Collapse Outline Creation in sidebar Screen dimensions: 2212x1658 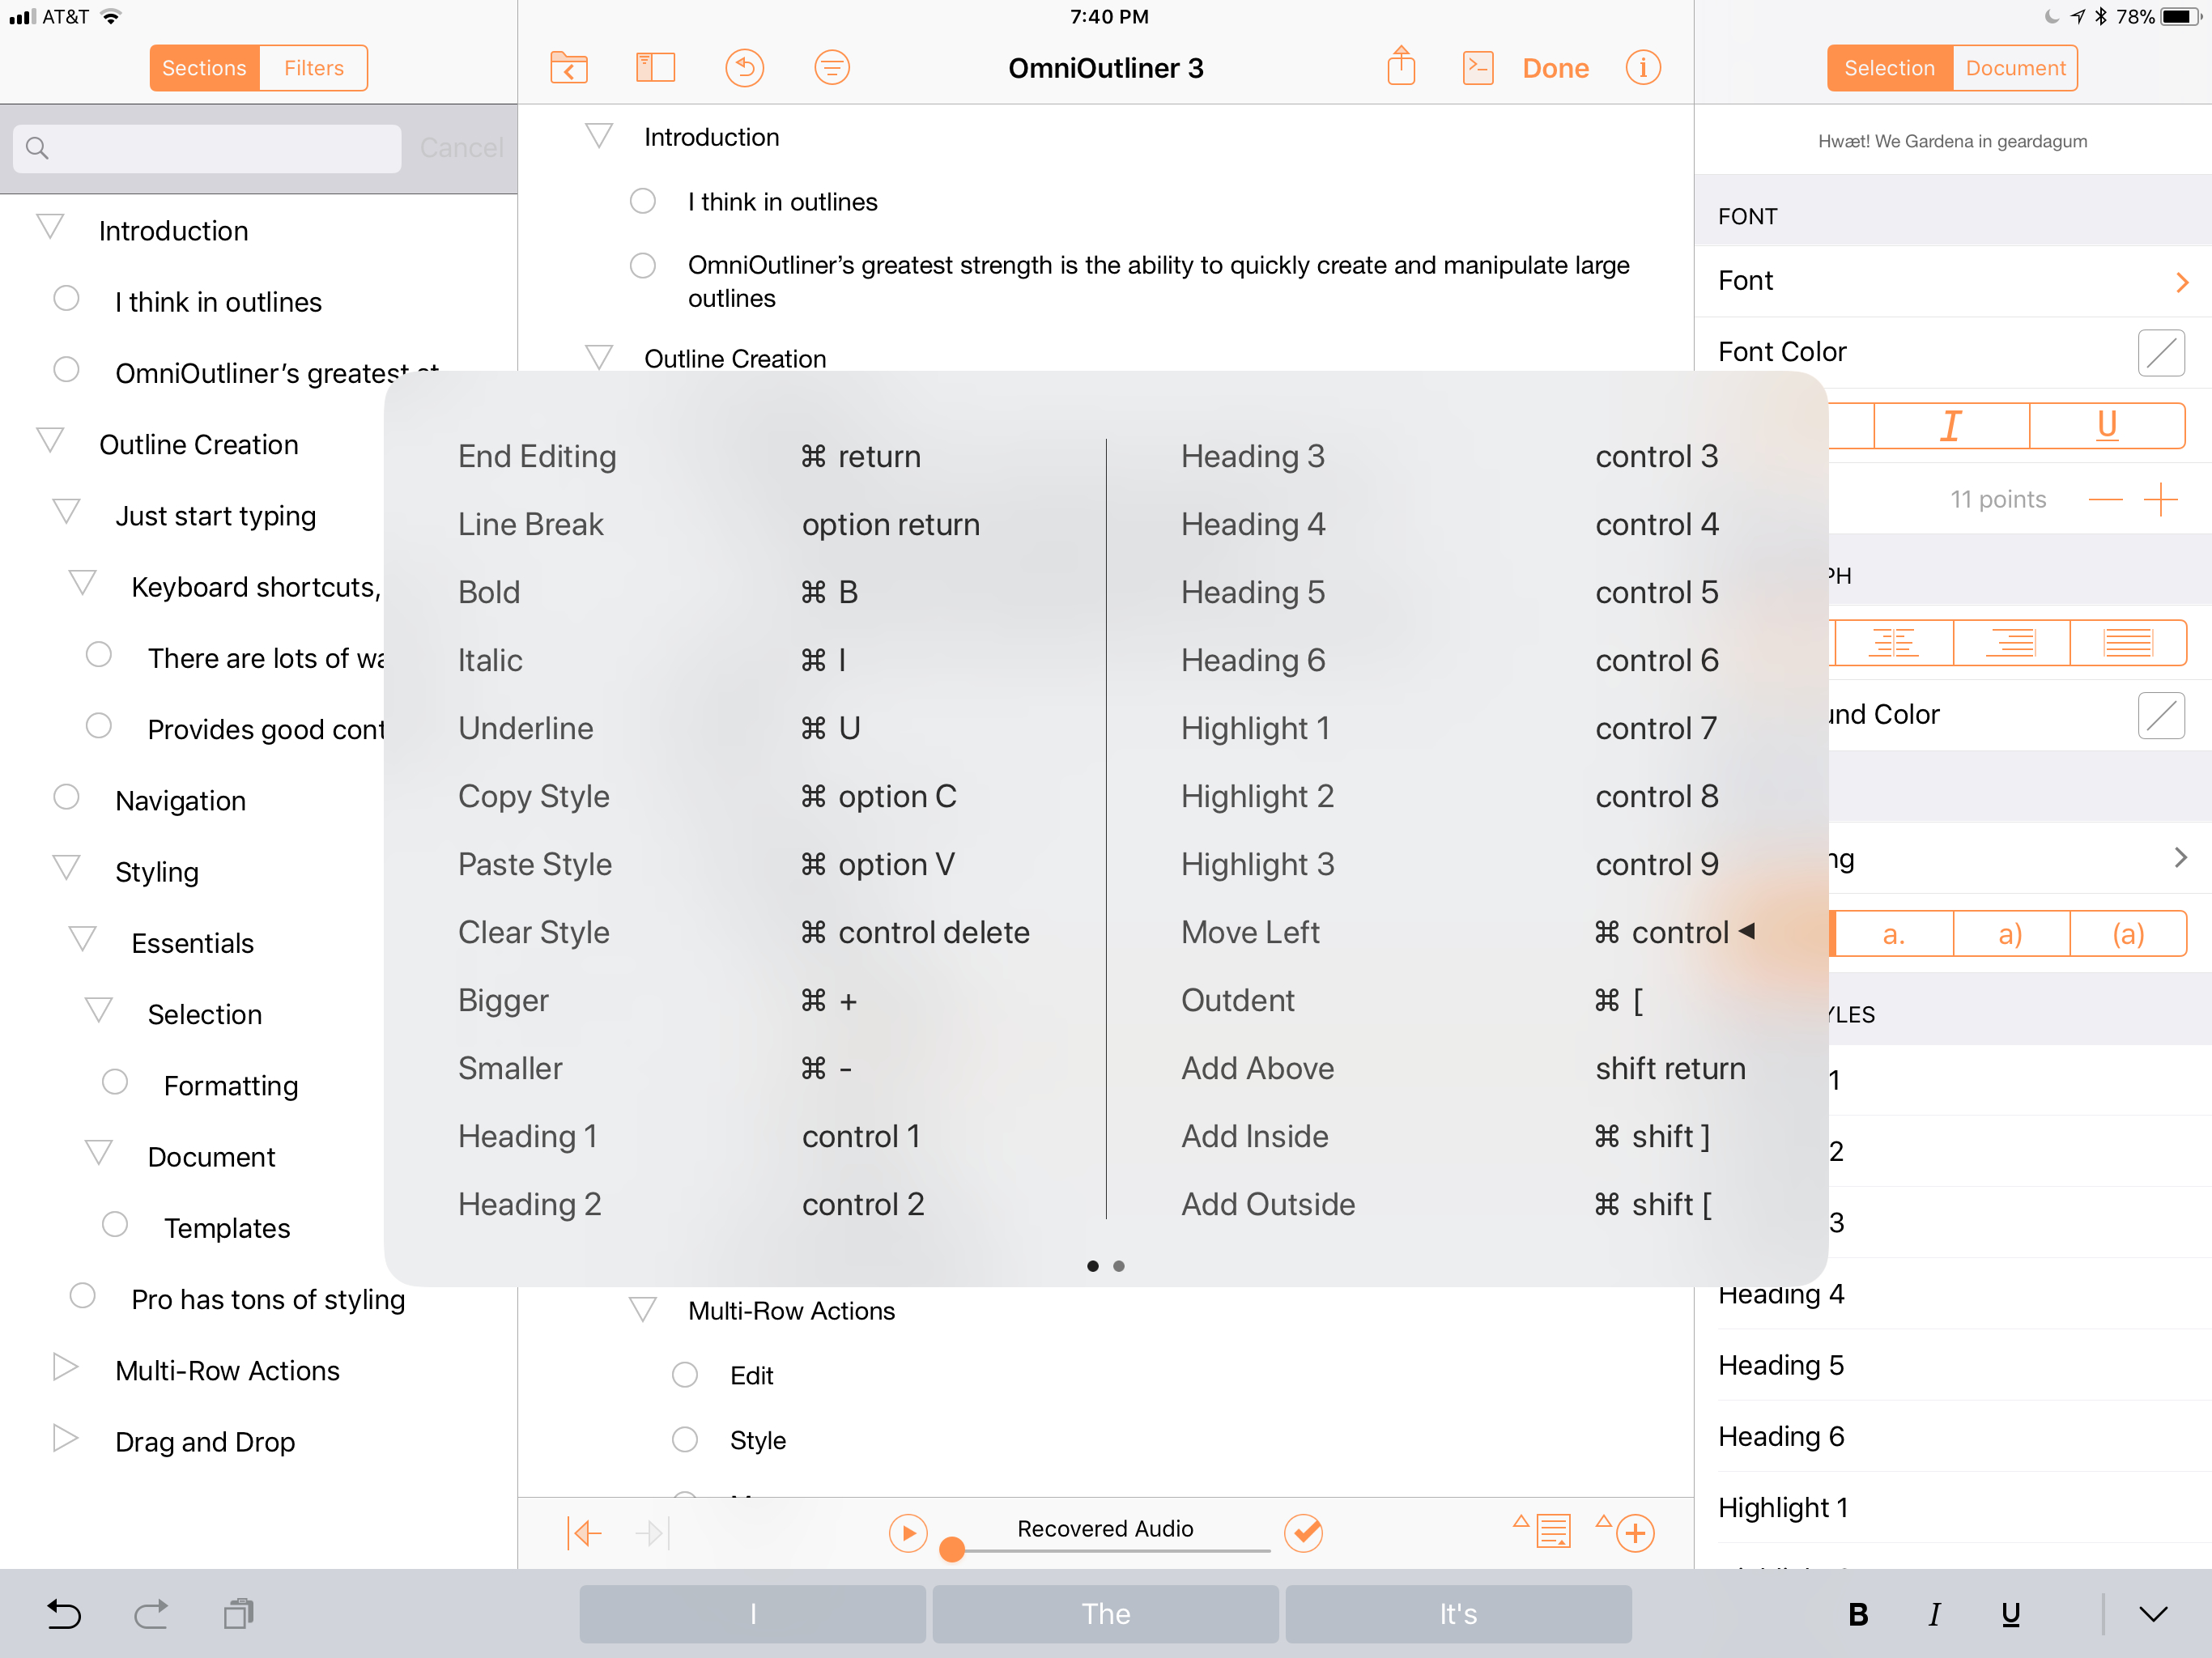(50, 440)
